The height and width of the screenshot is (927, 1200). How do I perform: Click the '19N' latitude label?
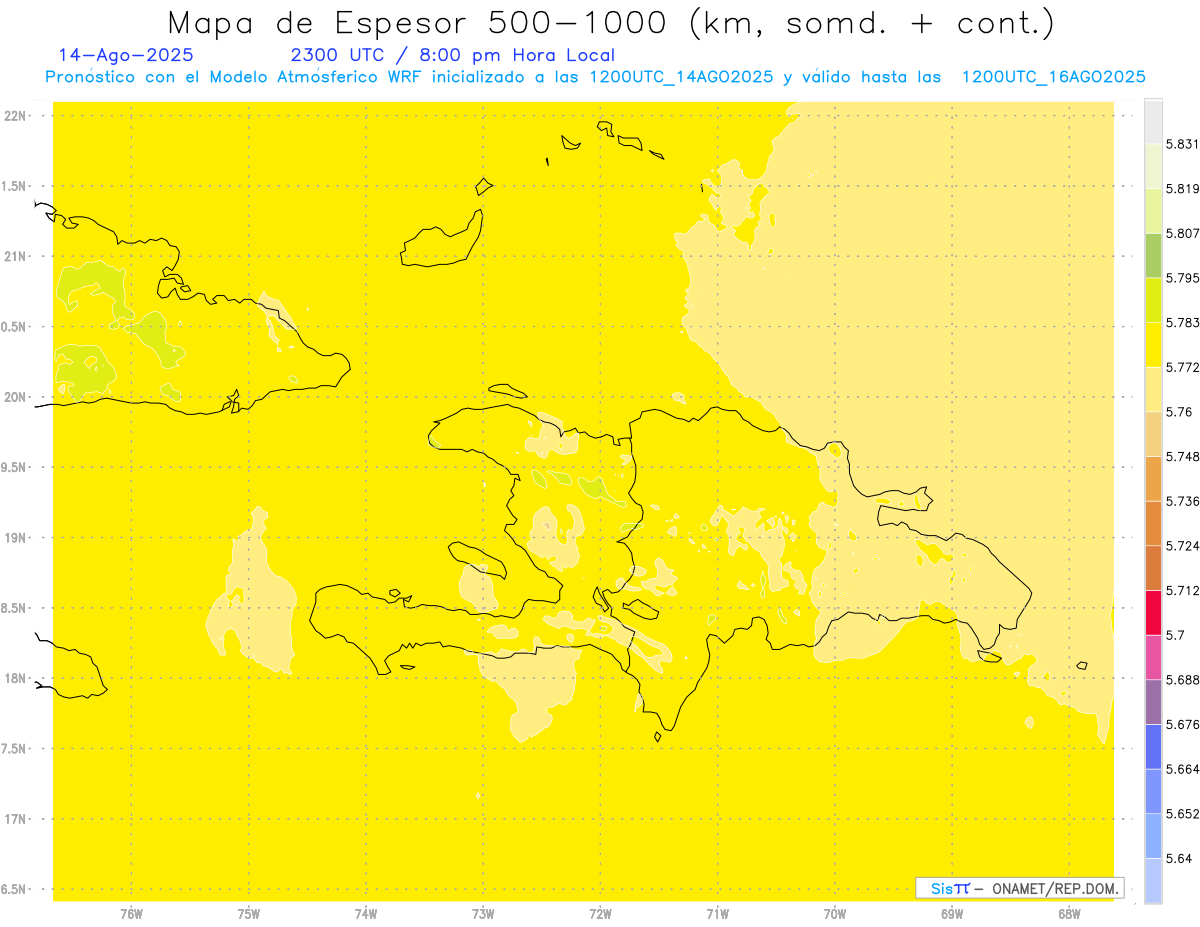pos(15,538)
